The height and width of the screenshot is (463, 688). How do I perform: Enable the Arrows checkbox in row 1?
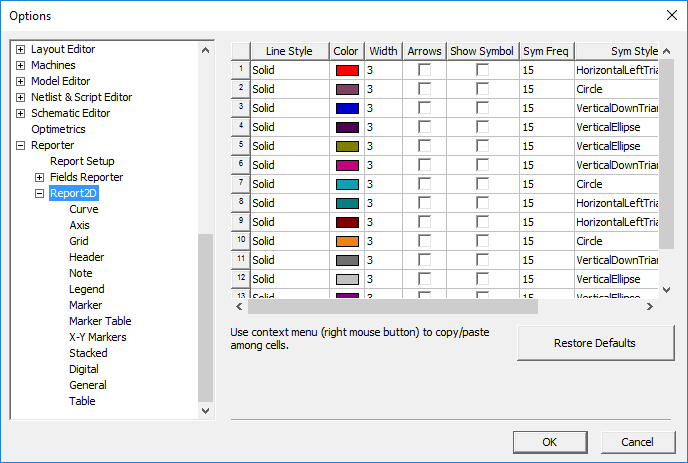(x=425, y=71)
